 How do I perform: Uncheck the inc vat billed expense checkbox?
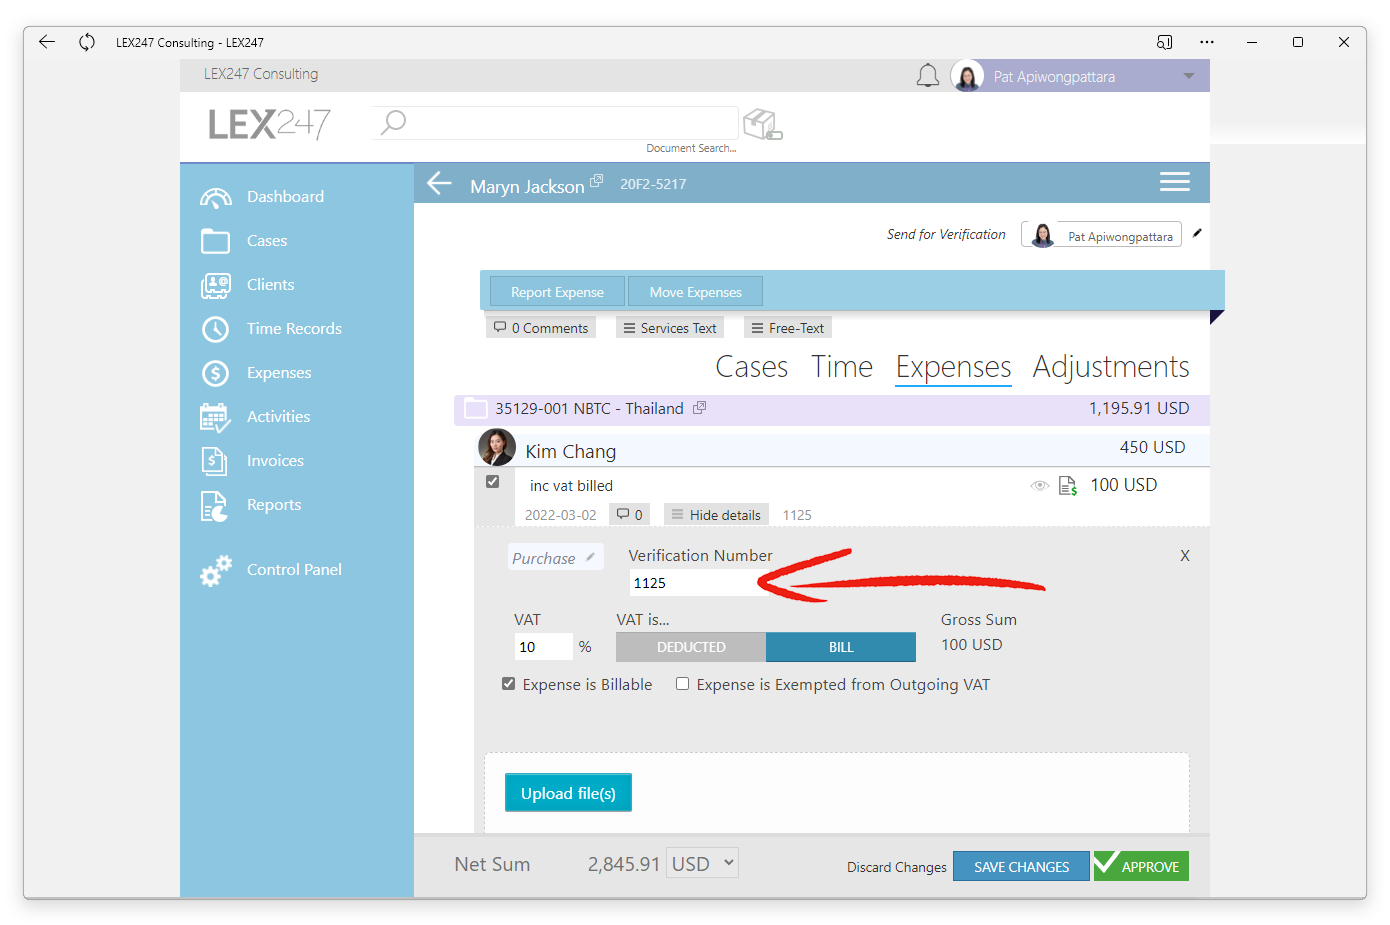coord(492,482)
